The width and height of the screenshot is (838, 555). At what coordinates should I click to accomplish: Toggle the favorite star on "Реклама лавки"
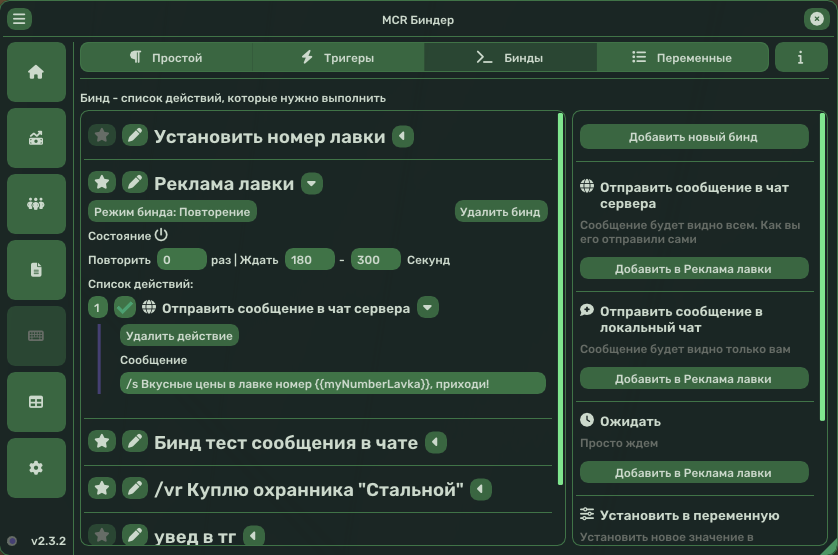pyautogui.click(x=102, y=183)
